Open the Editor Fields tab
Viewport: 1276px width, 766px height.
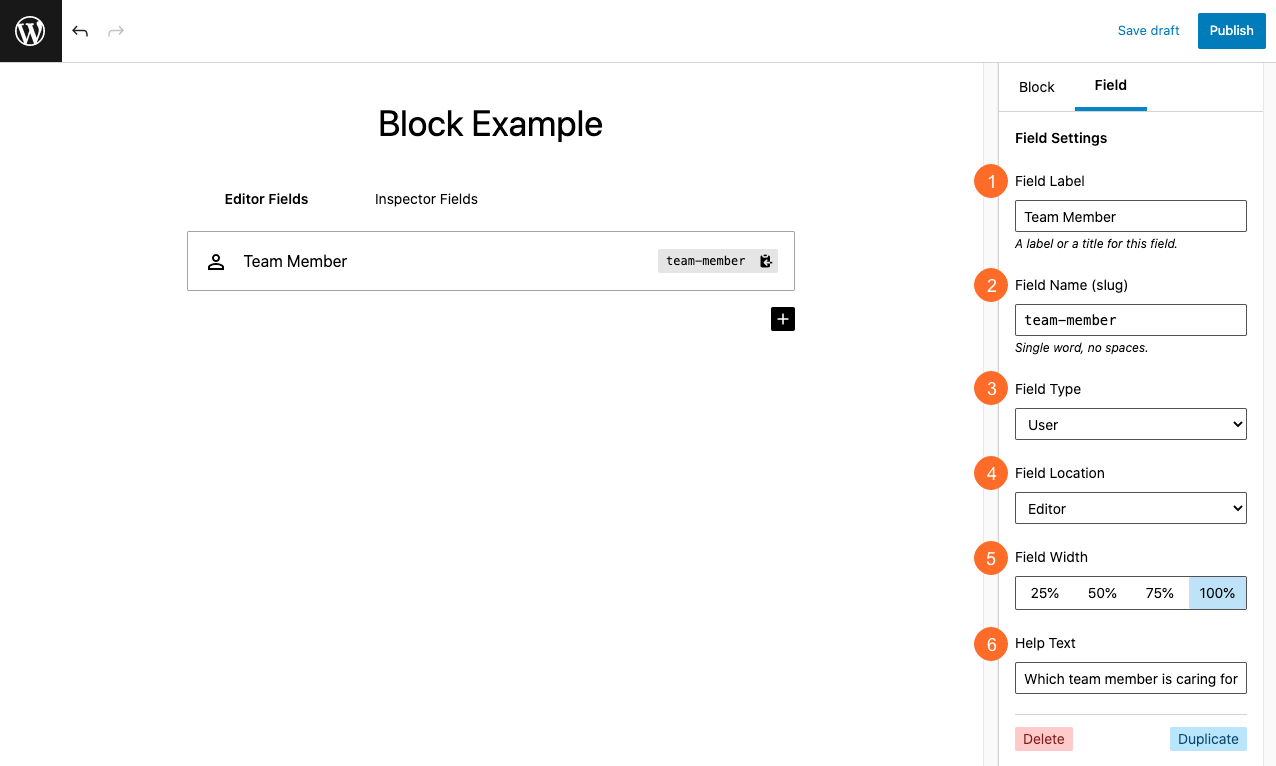click(266, 199)
